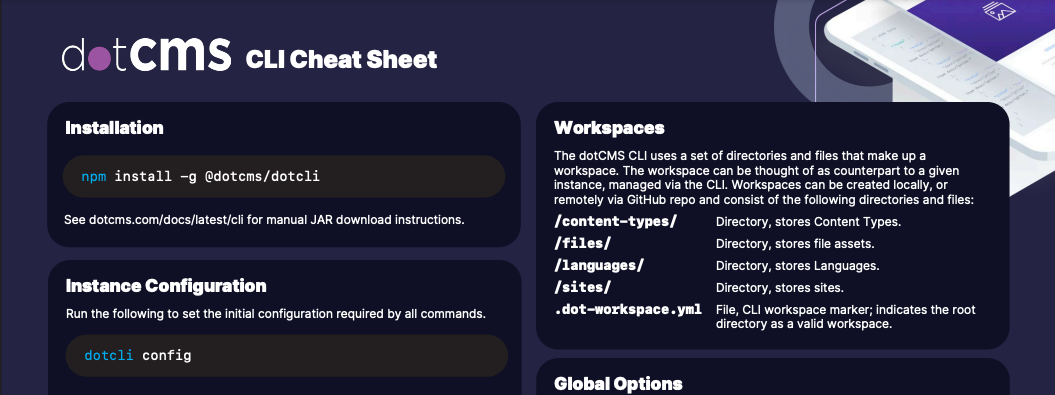
Task: Click the '.dot-workspace.yml' file entry
Action: click(628, 310)
